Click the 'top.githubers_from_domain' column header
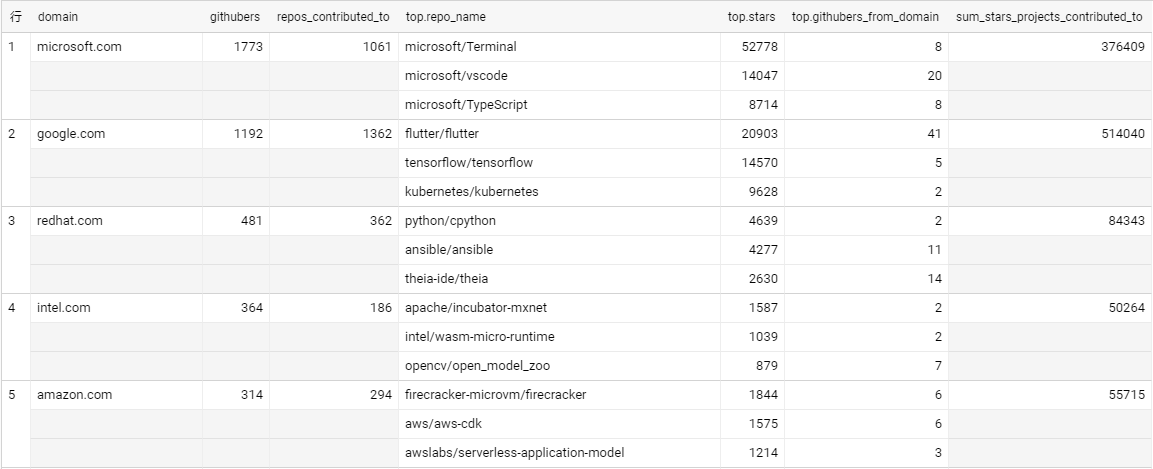This screenshot has width=1153, height=469. (x=865, y=16)
